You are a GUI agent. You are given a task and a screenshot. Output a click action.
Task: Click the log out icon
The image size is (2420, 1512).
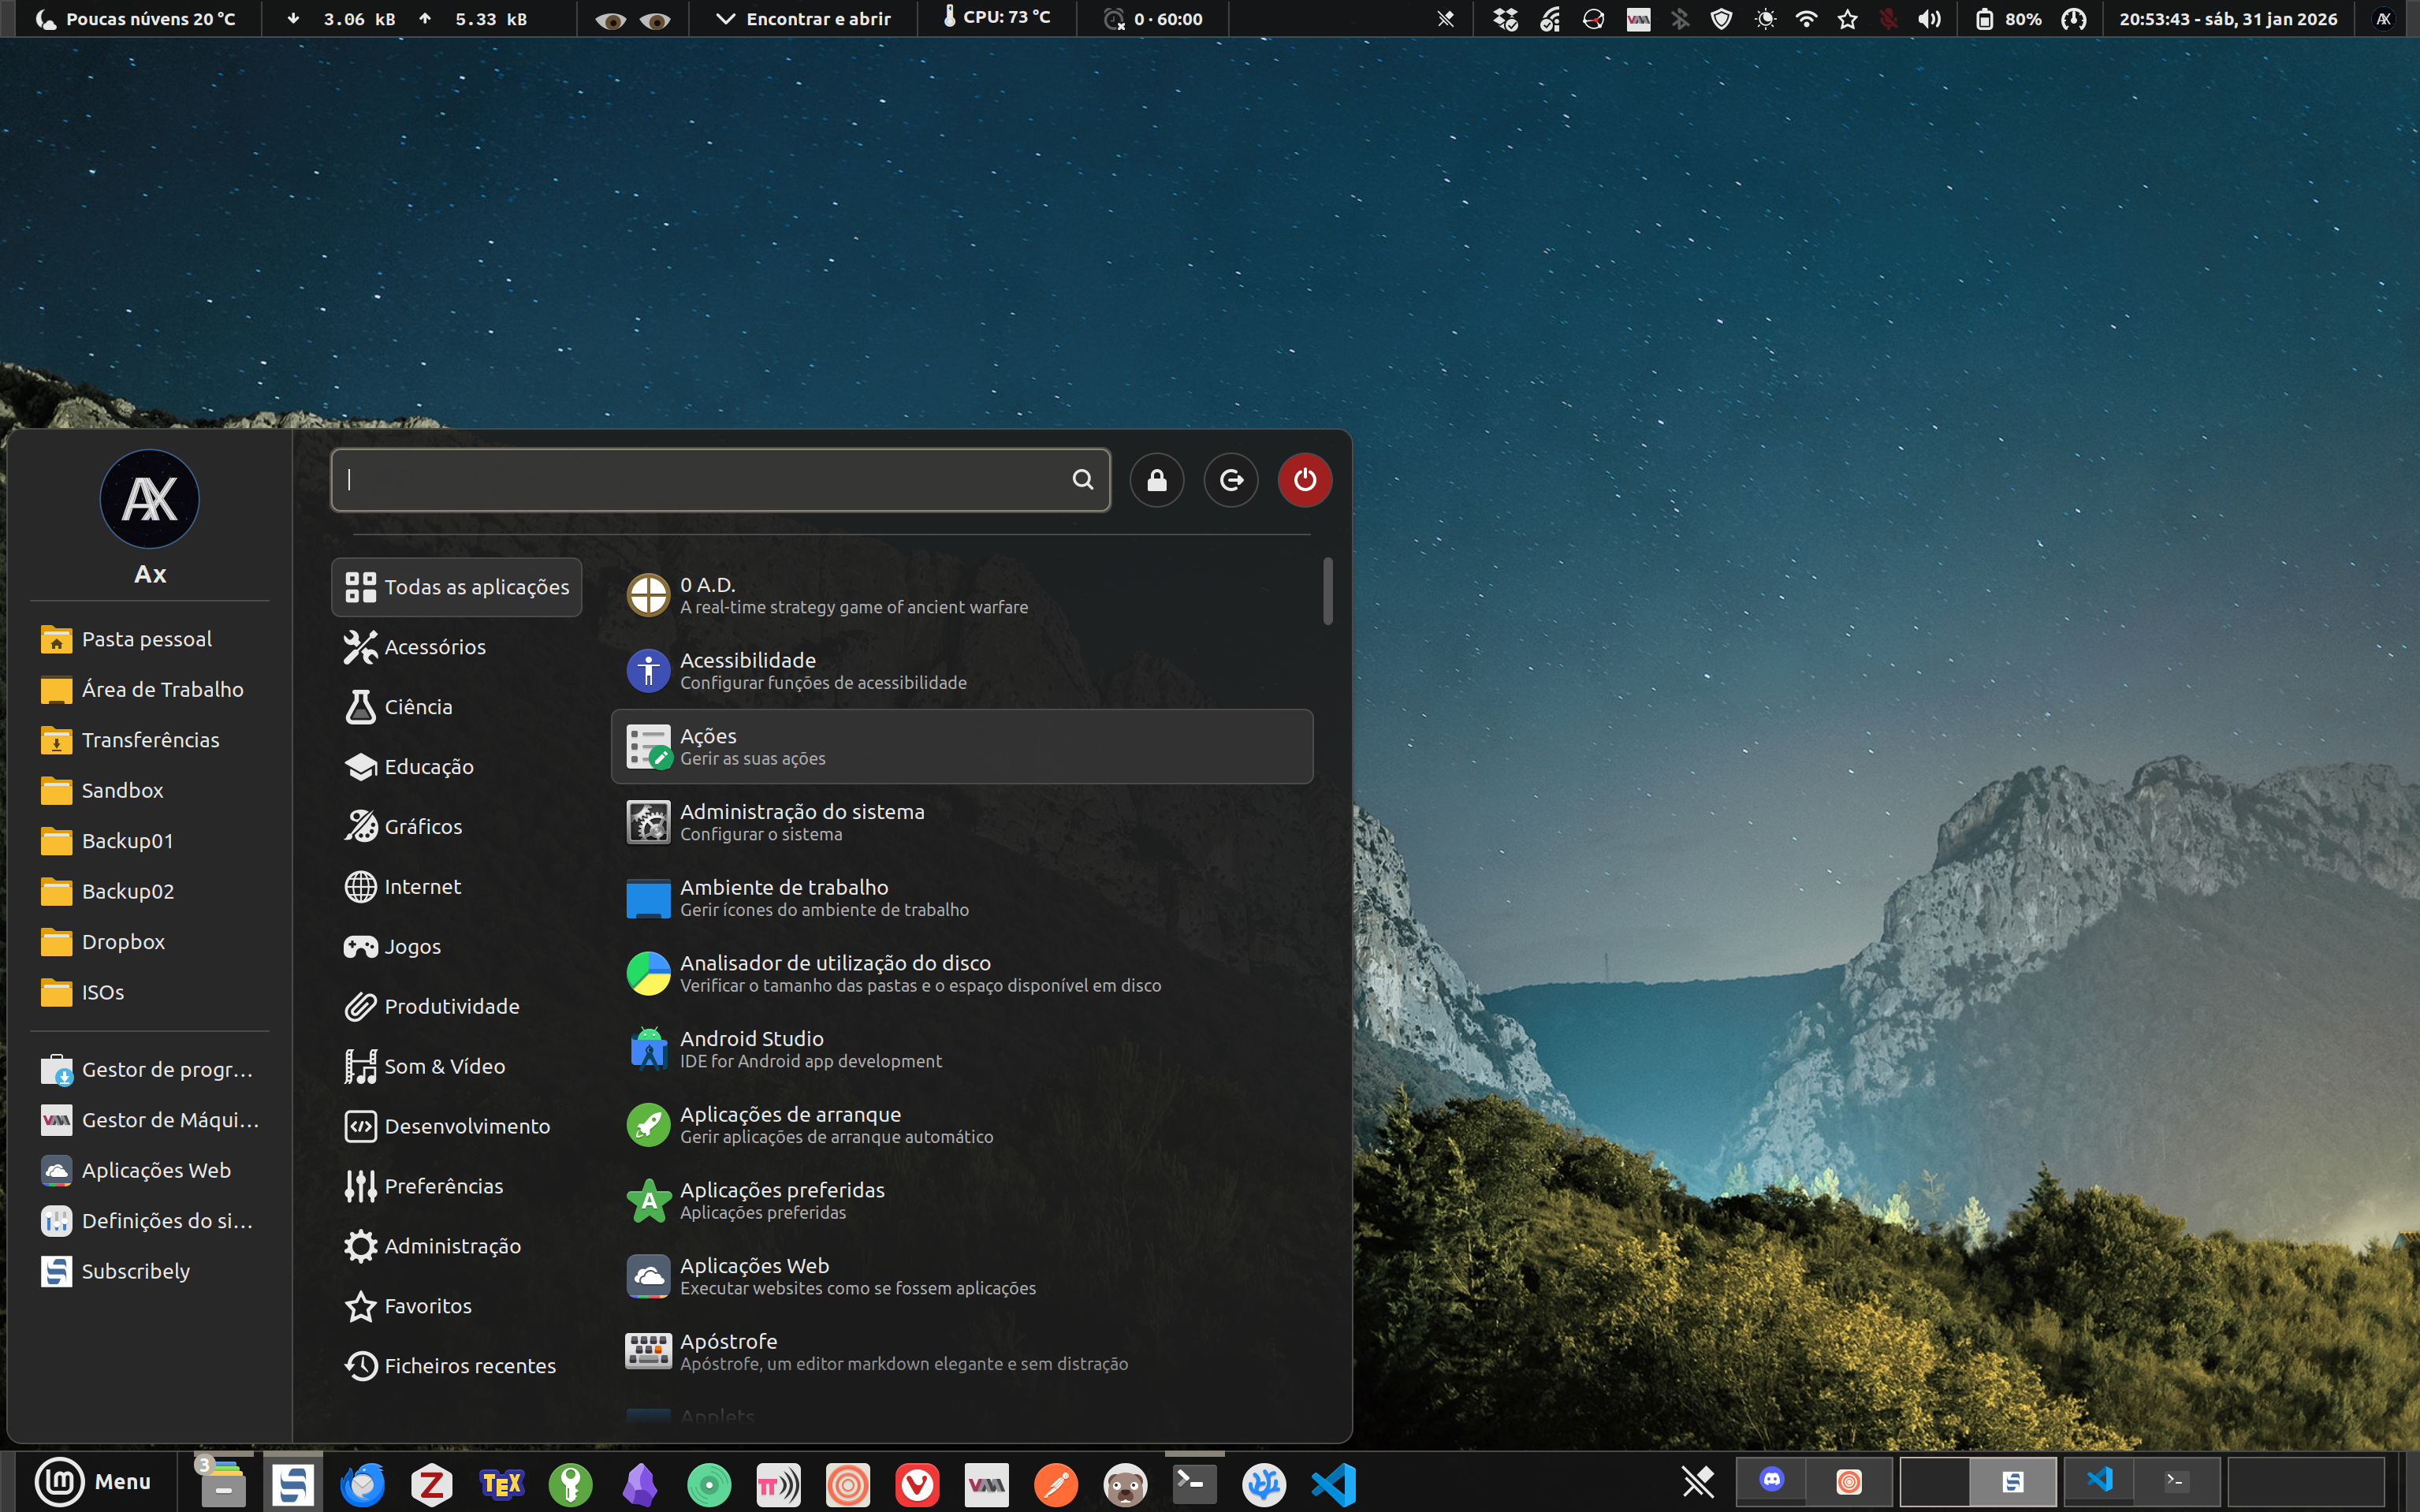pyautogui.click(x=1231, y=480)
